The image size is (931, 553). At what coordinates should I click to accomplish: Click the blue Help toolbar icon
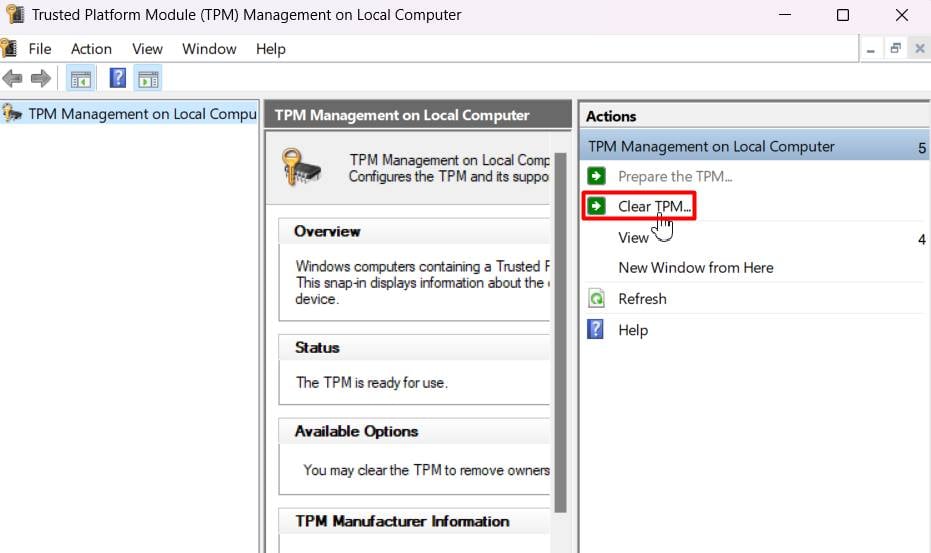tap(118, 78)
